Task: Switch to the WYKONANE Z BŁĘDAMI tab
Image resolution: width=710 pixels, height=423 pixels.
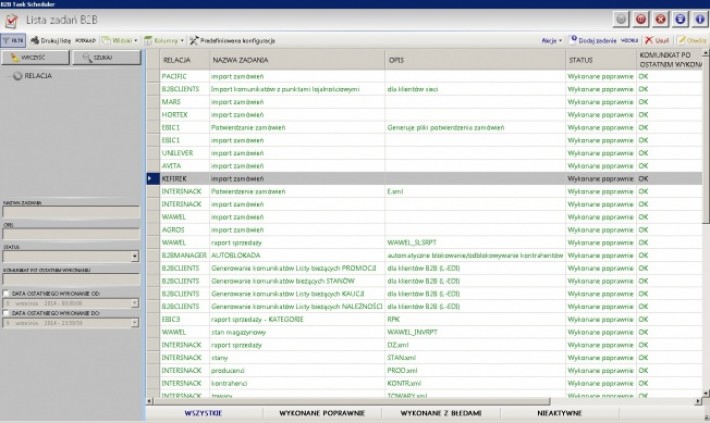Action: (x=441, y=412)
